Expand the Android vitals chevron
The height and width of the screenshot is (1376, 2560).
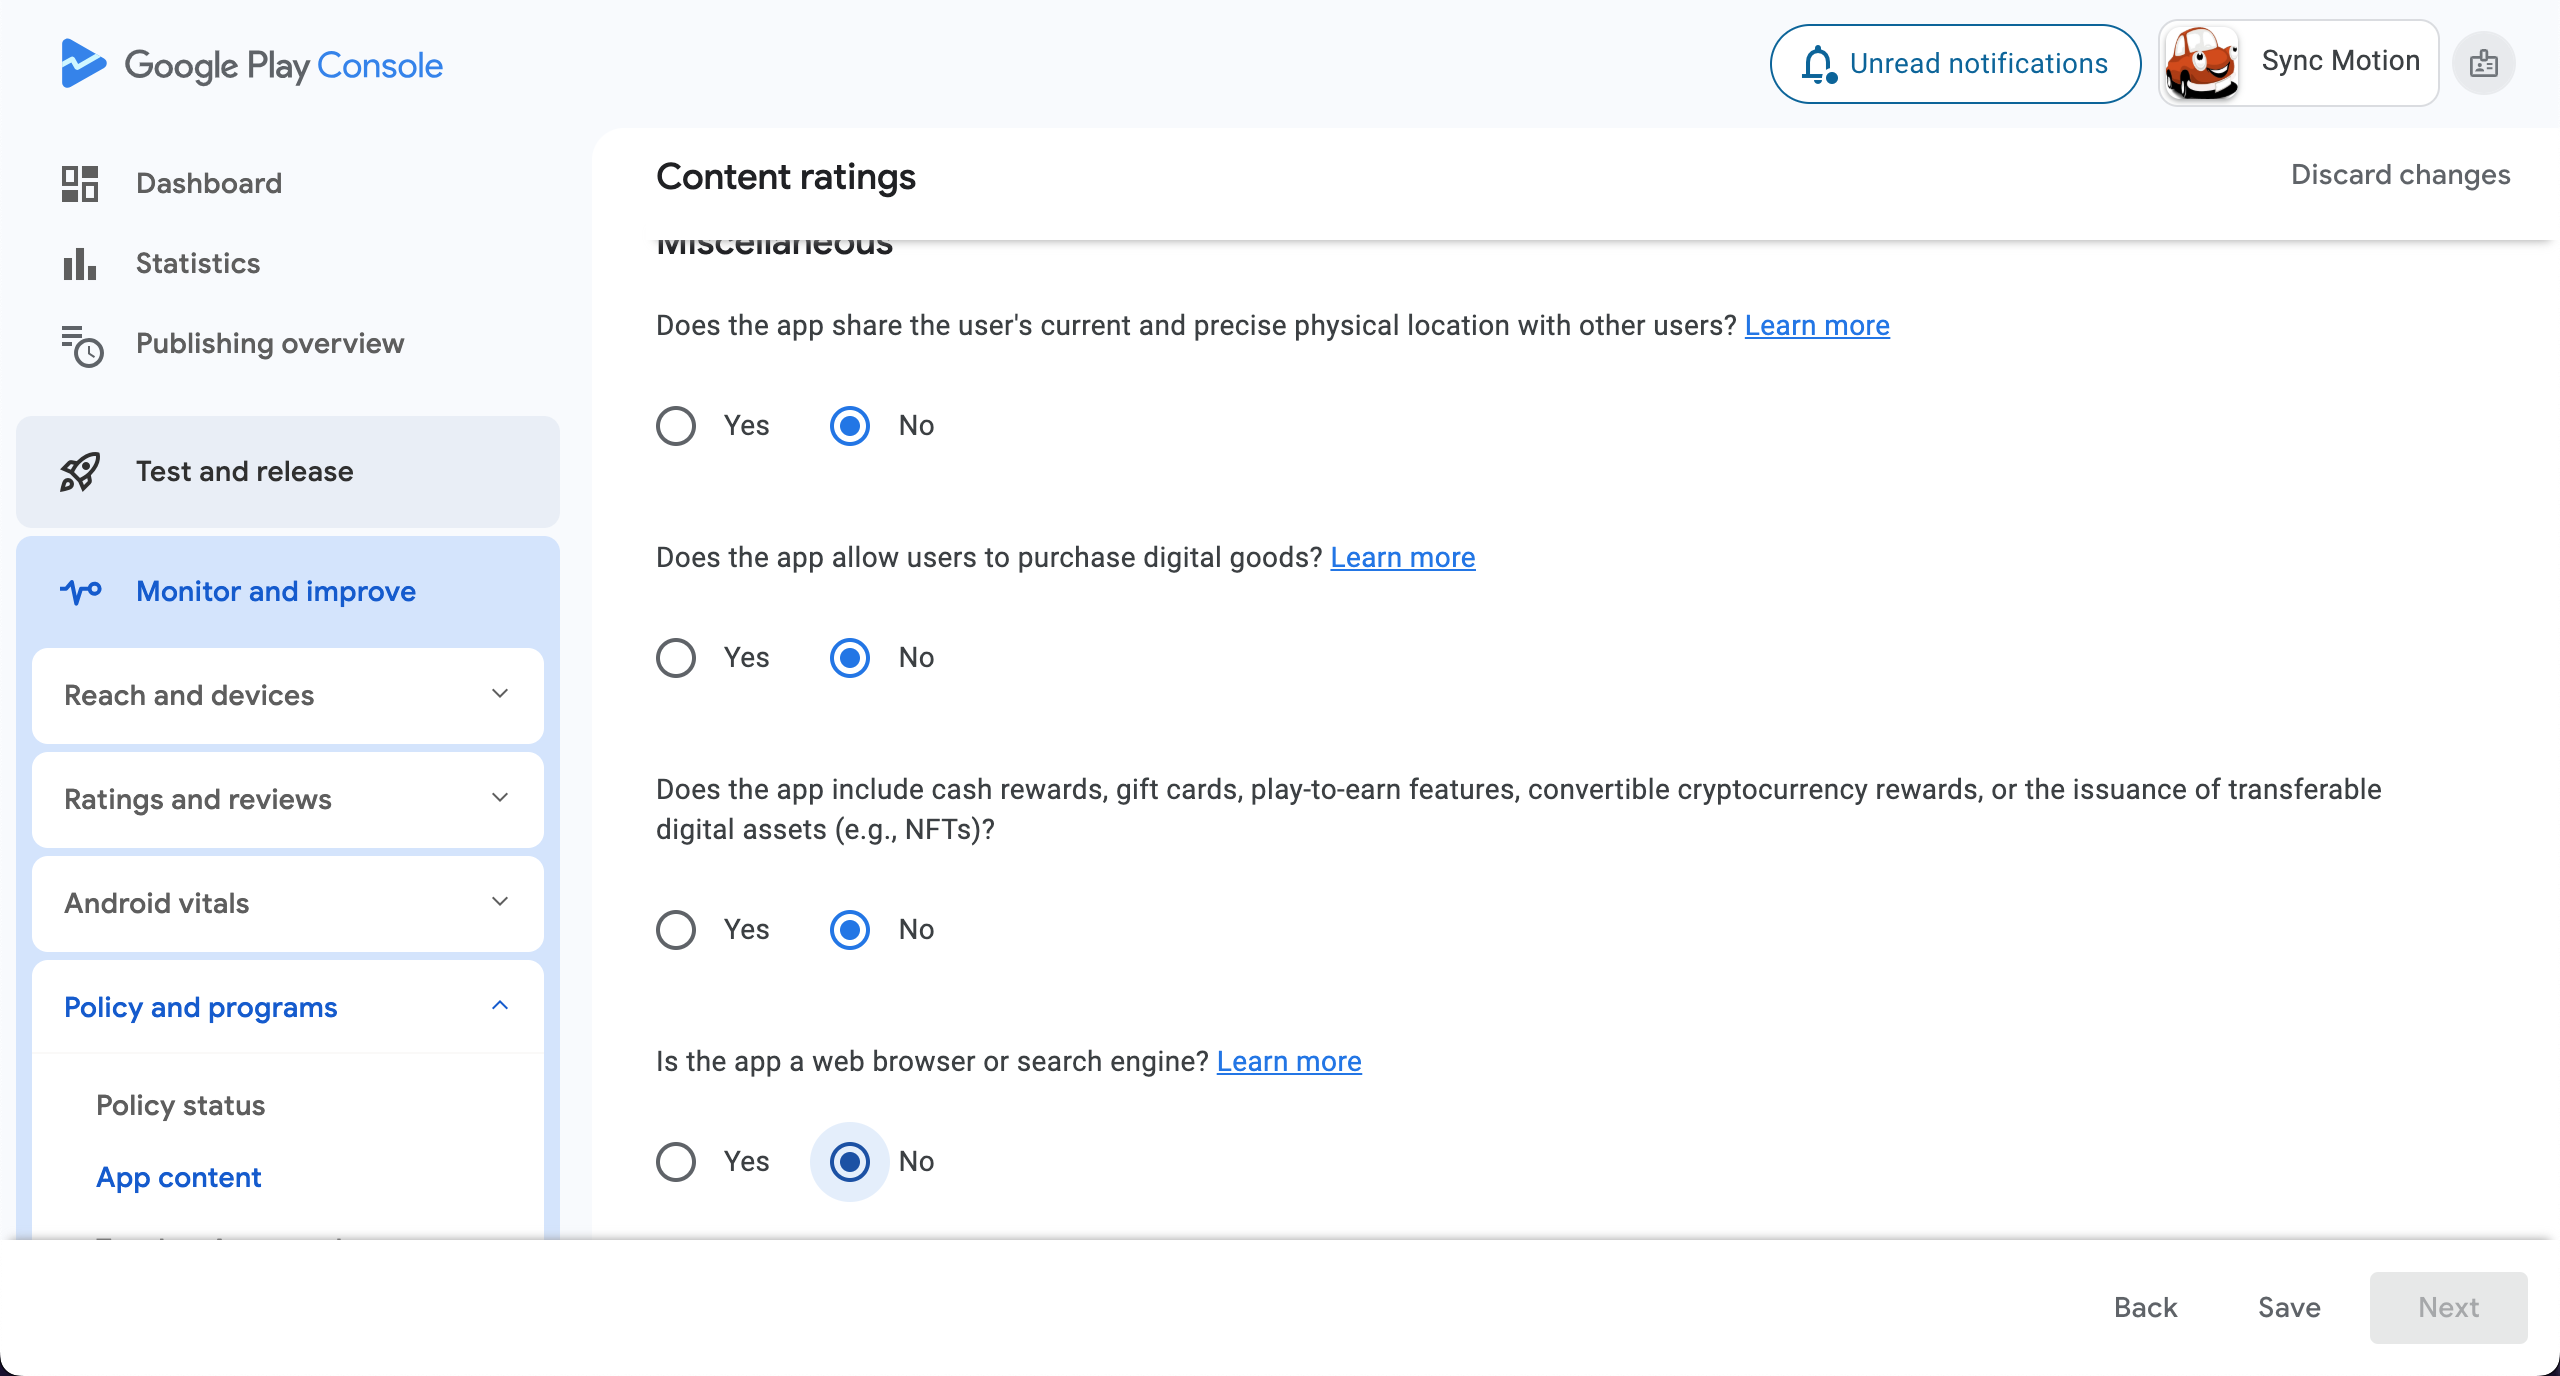pyautogui.click(x=501, y=902)
